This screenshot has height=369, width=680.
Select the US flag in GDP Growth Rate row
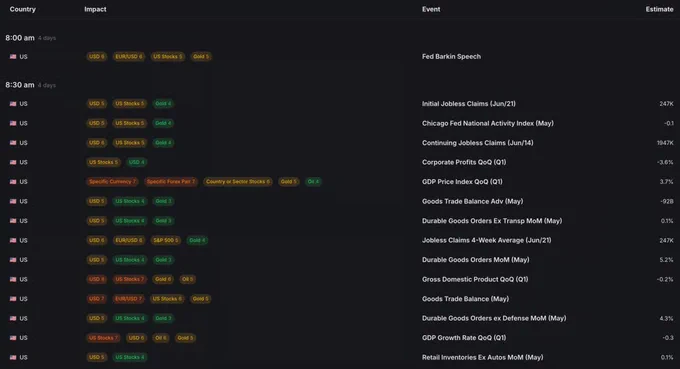point(13,338)
